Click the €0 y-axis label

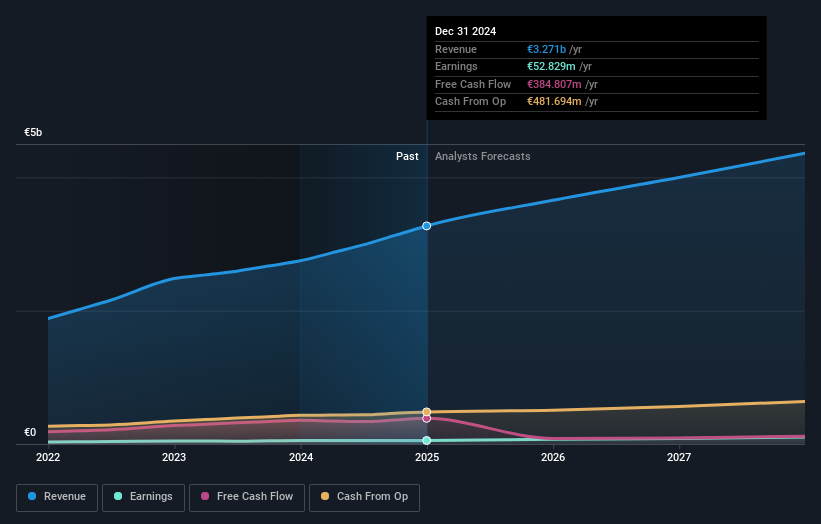tap(30, 432)
